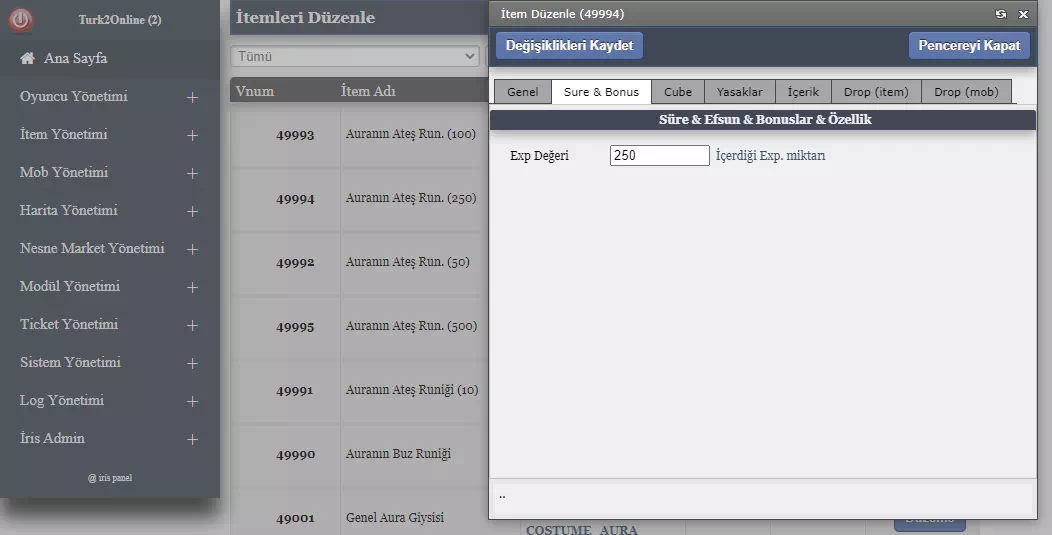
Task: Click plus icon next to Sistem Yönetimi
Action: [x=192, y=364]
